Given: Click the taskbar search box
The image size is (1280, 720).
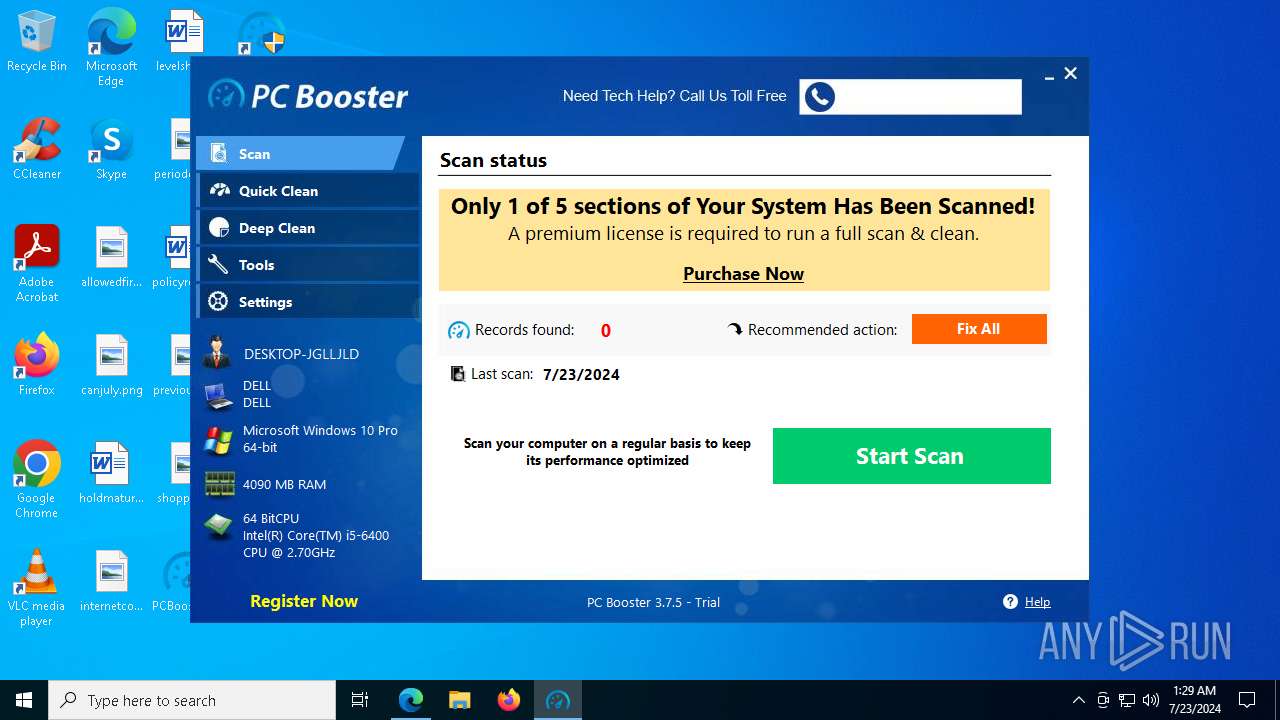Looking at the screenshot, I should (x=192, y=700).
